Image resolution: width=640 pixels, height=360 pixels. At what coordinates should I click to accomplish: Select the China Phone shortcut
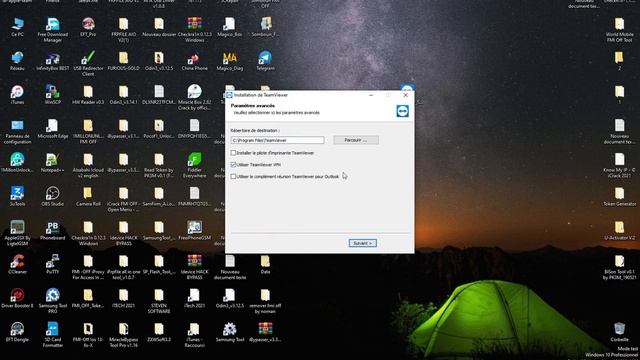coord(194,62)
